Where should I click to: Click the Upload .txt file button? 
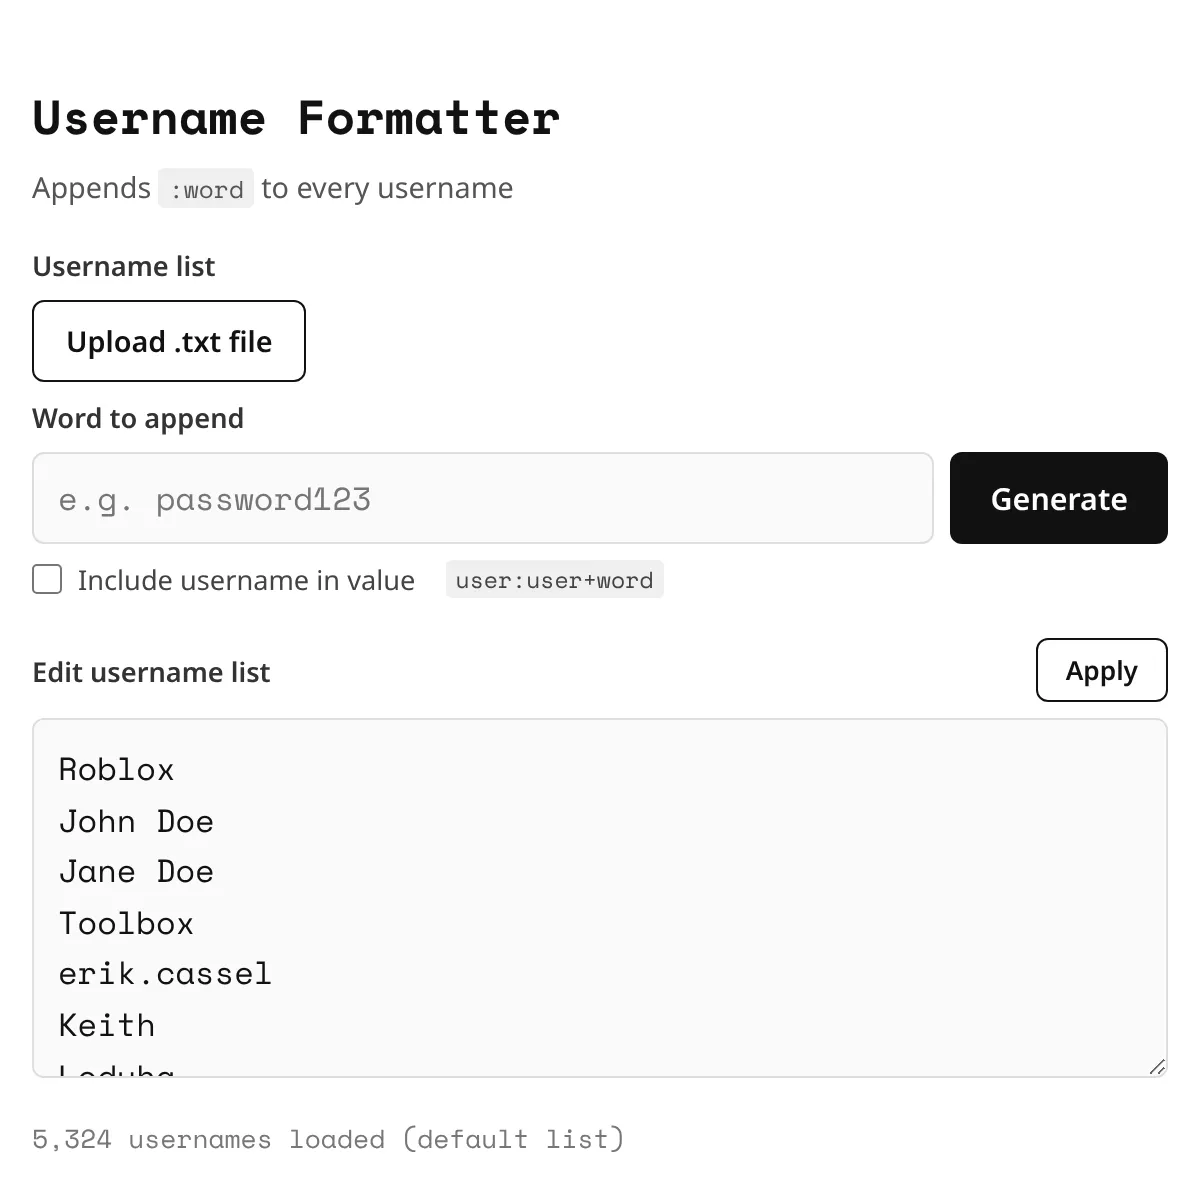pos(169,341)
